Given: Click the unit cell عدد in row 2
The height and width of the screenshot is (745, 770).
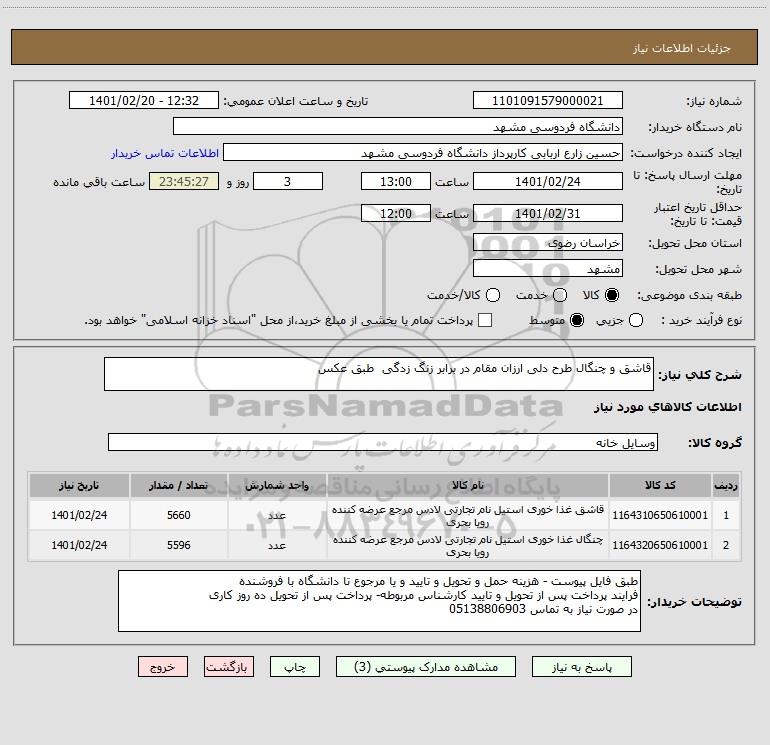Looking at the screenshot, I should pyautogui.click(x=277, y=545).
